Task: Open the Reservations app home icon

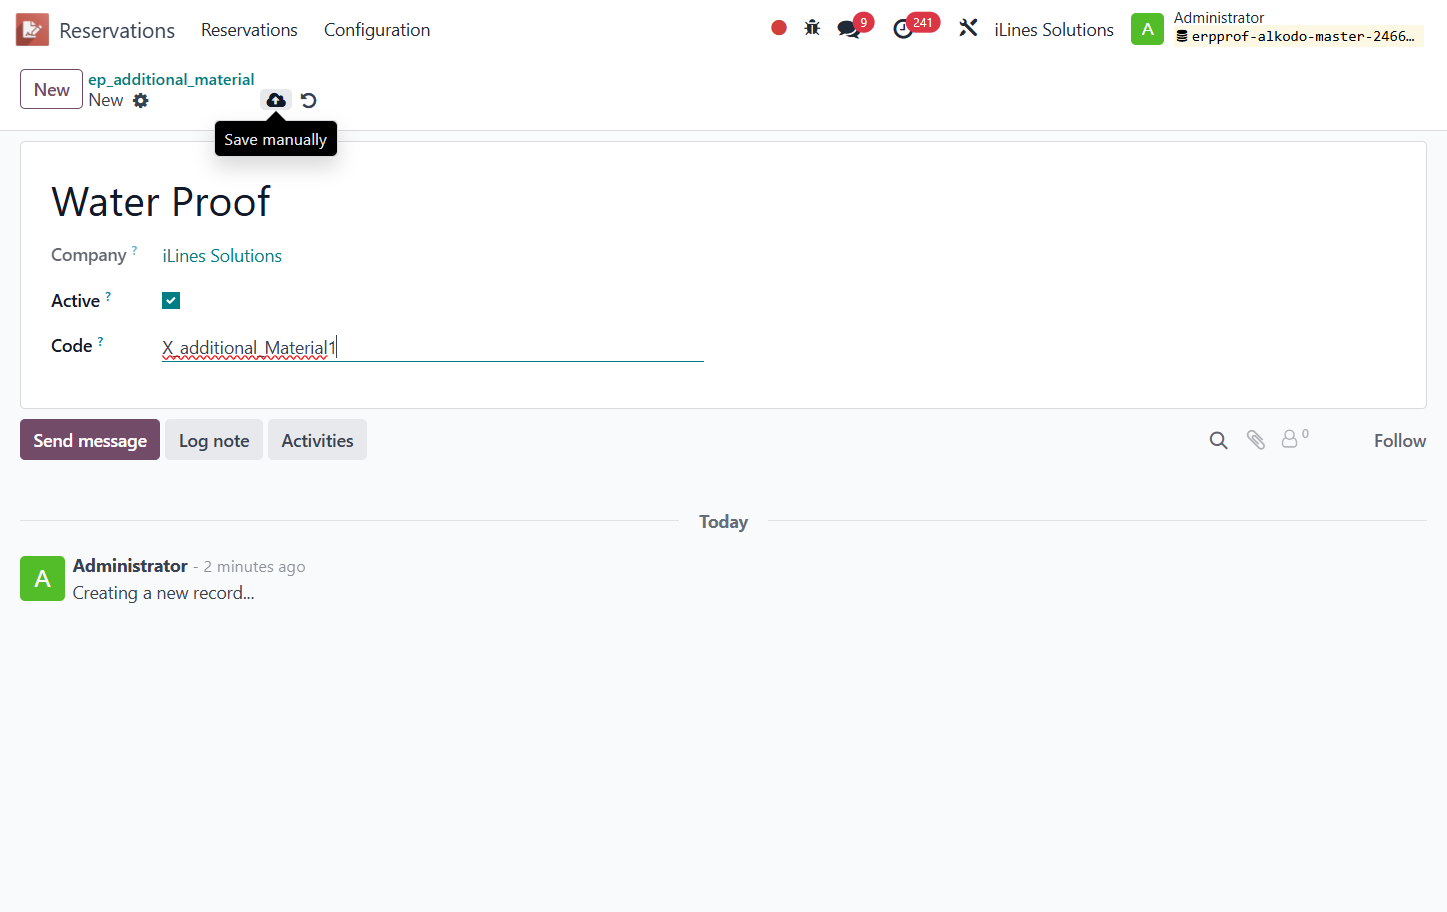Action: tap(32, 30)
